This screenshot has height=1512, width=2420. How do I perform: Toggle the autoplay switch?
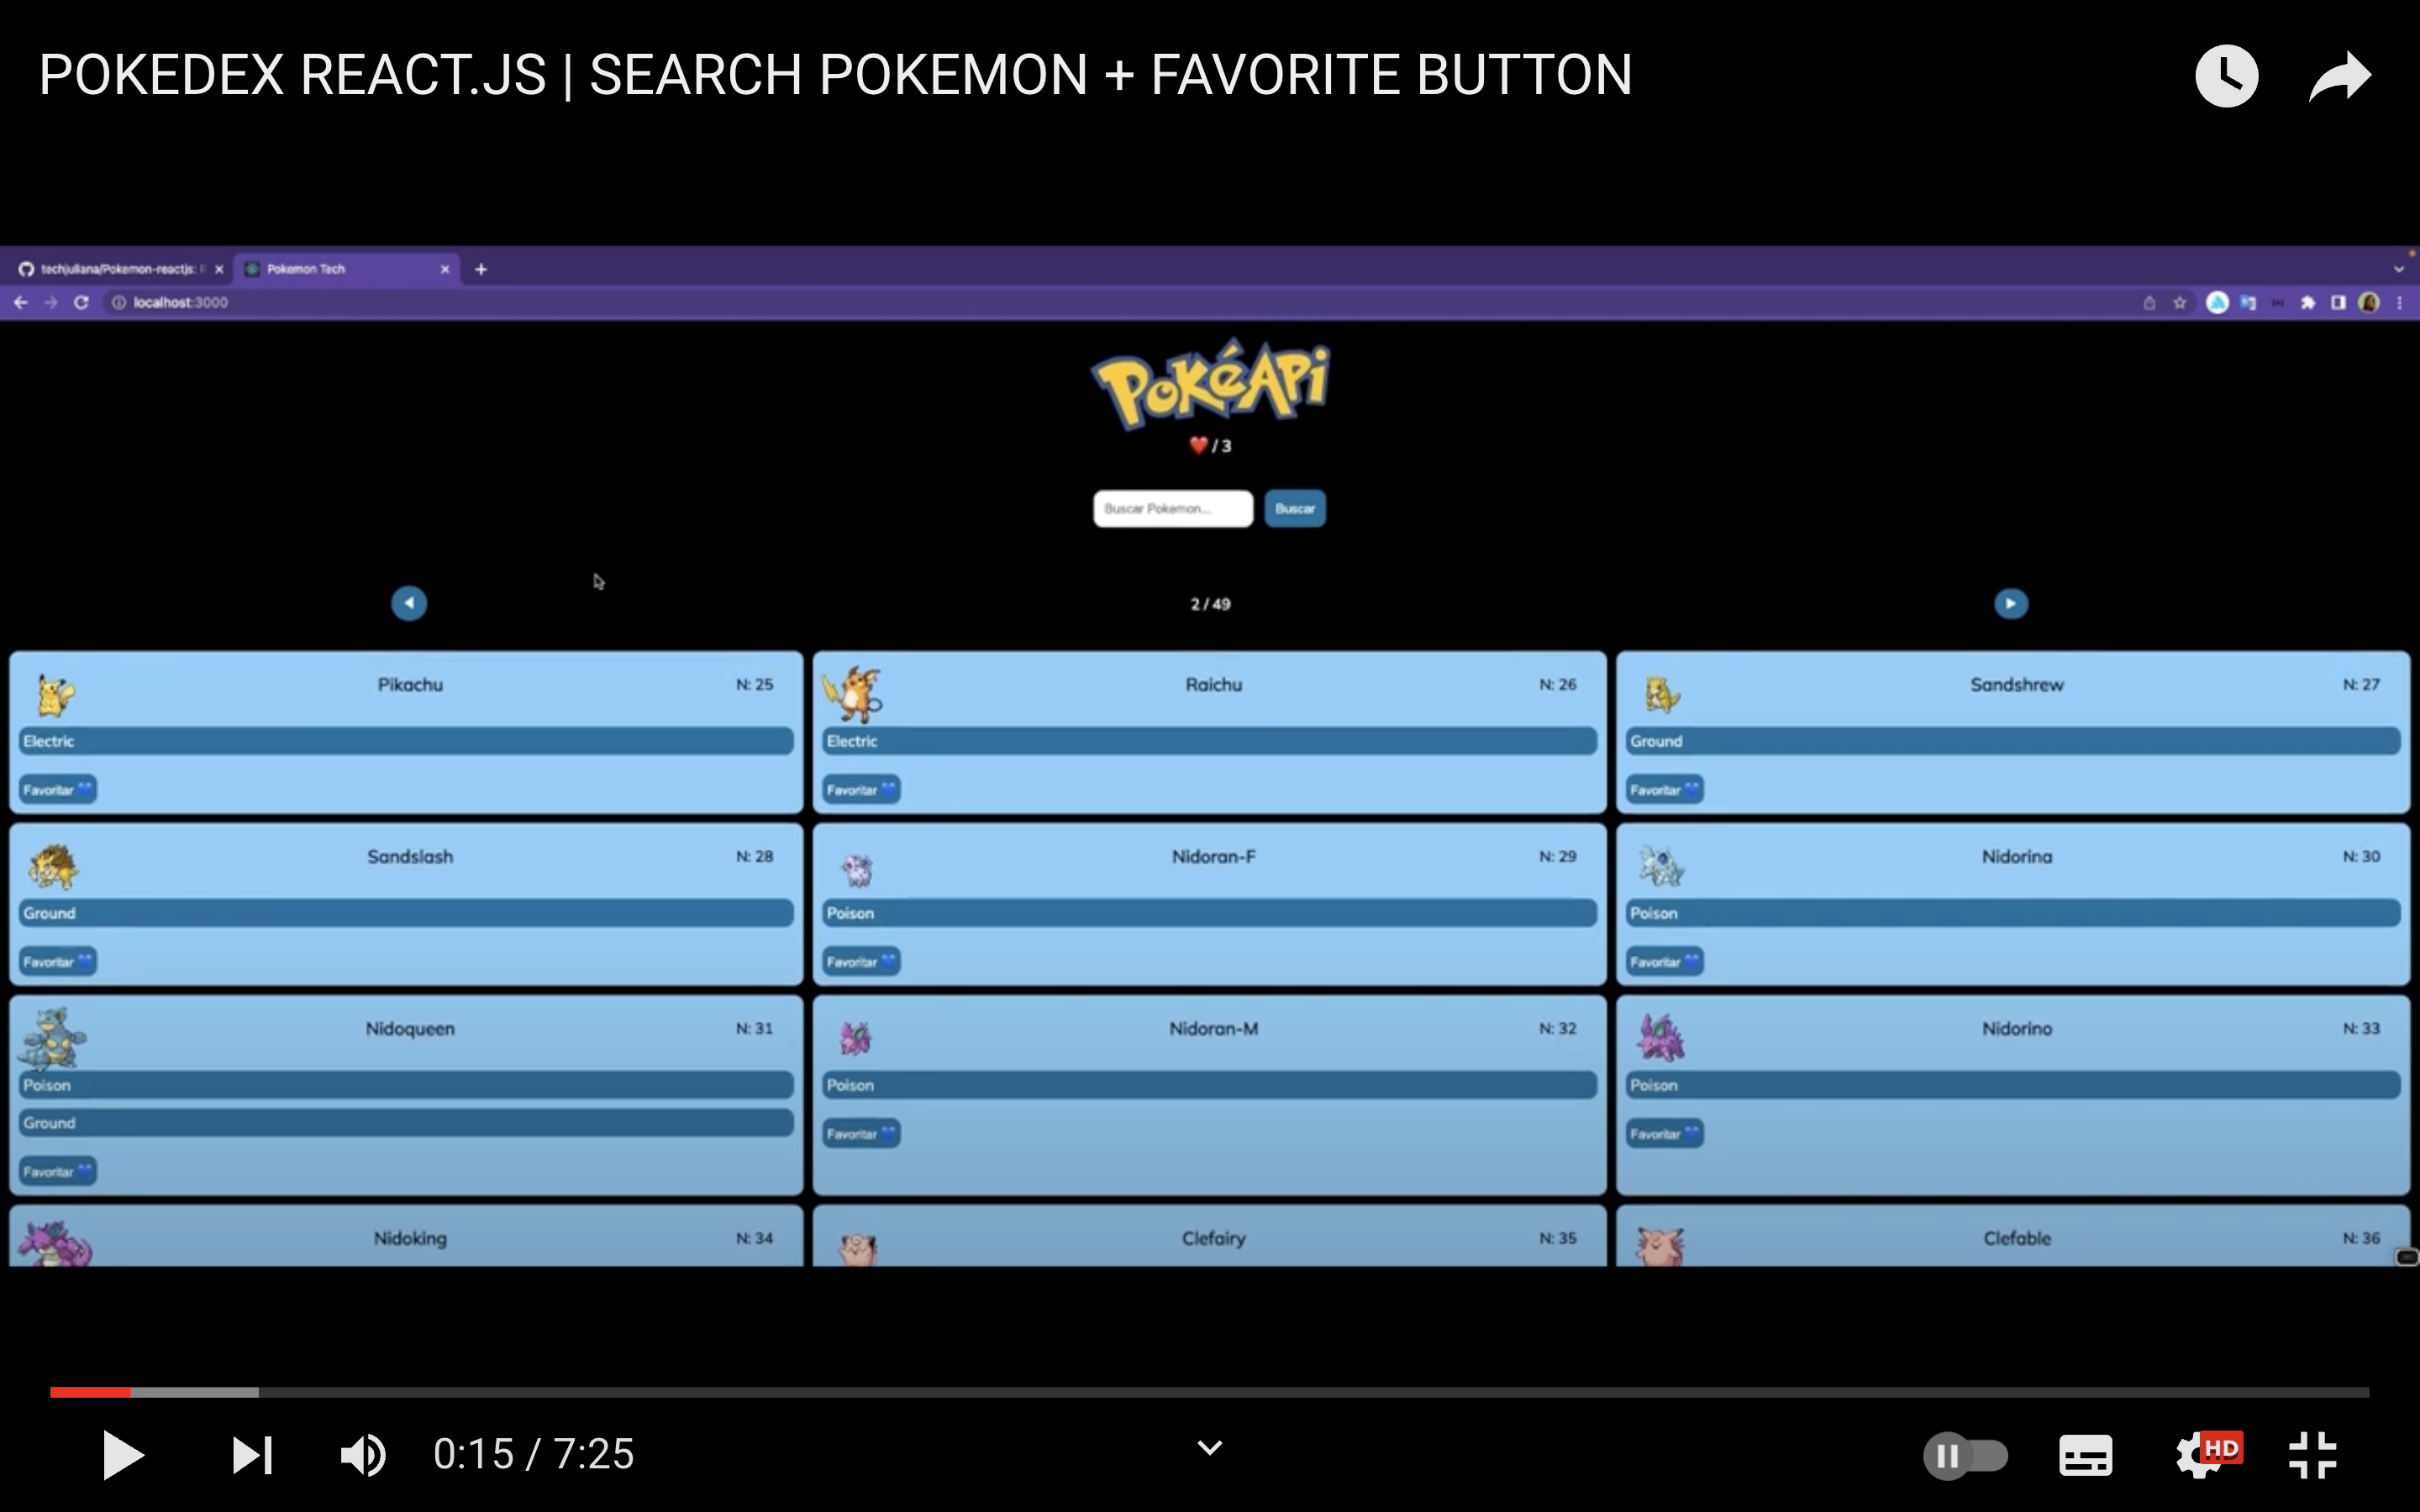(1965, 1455)
